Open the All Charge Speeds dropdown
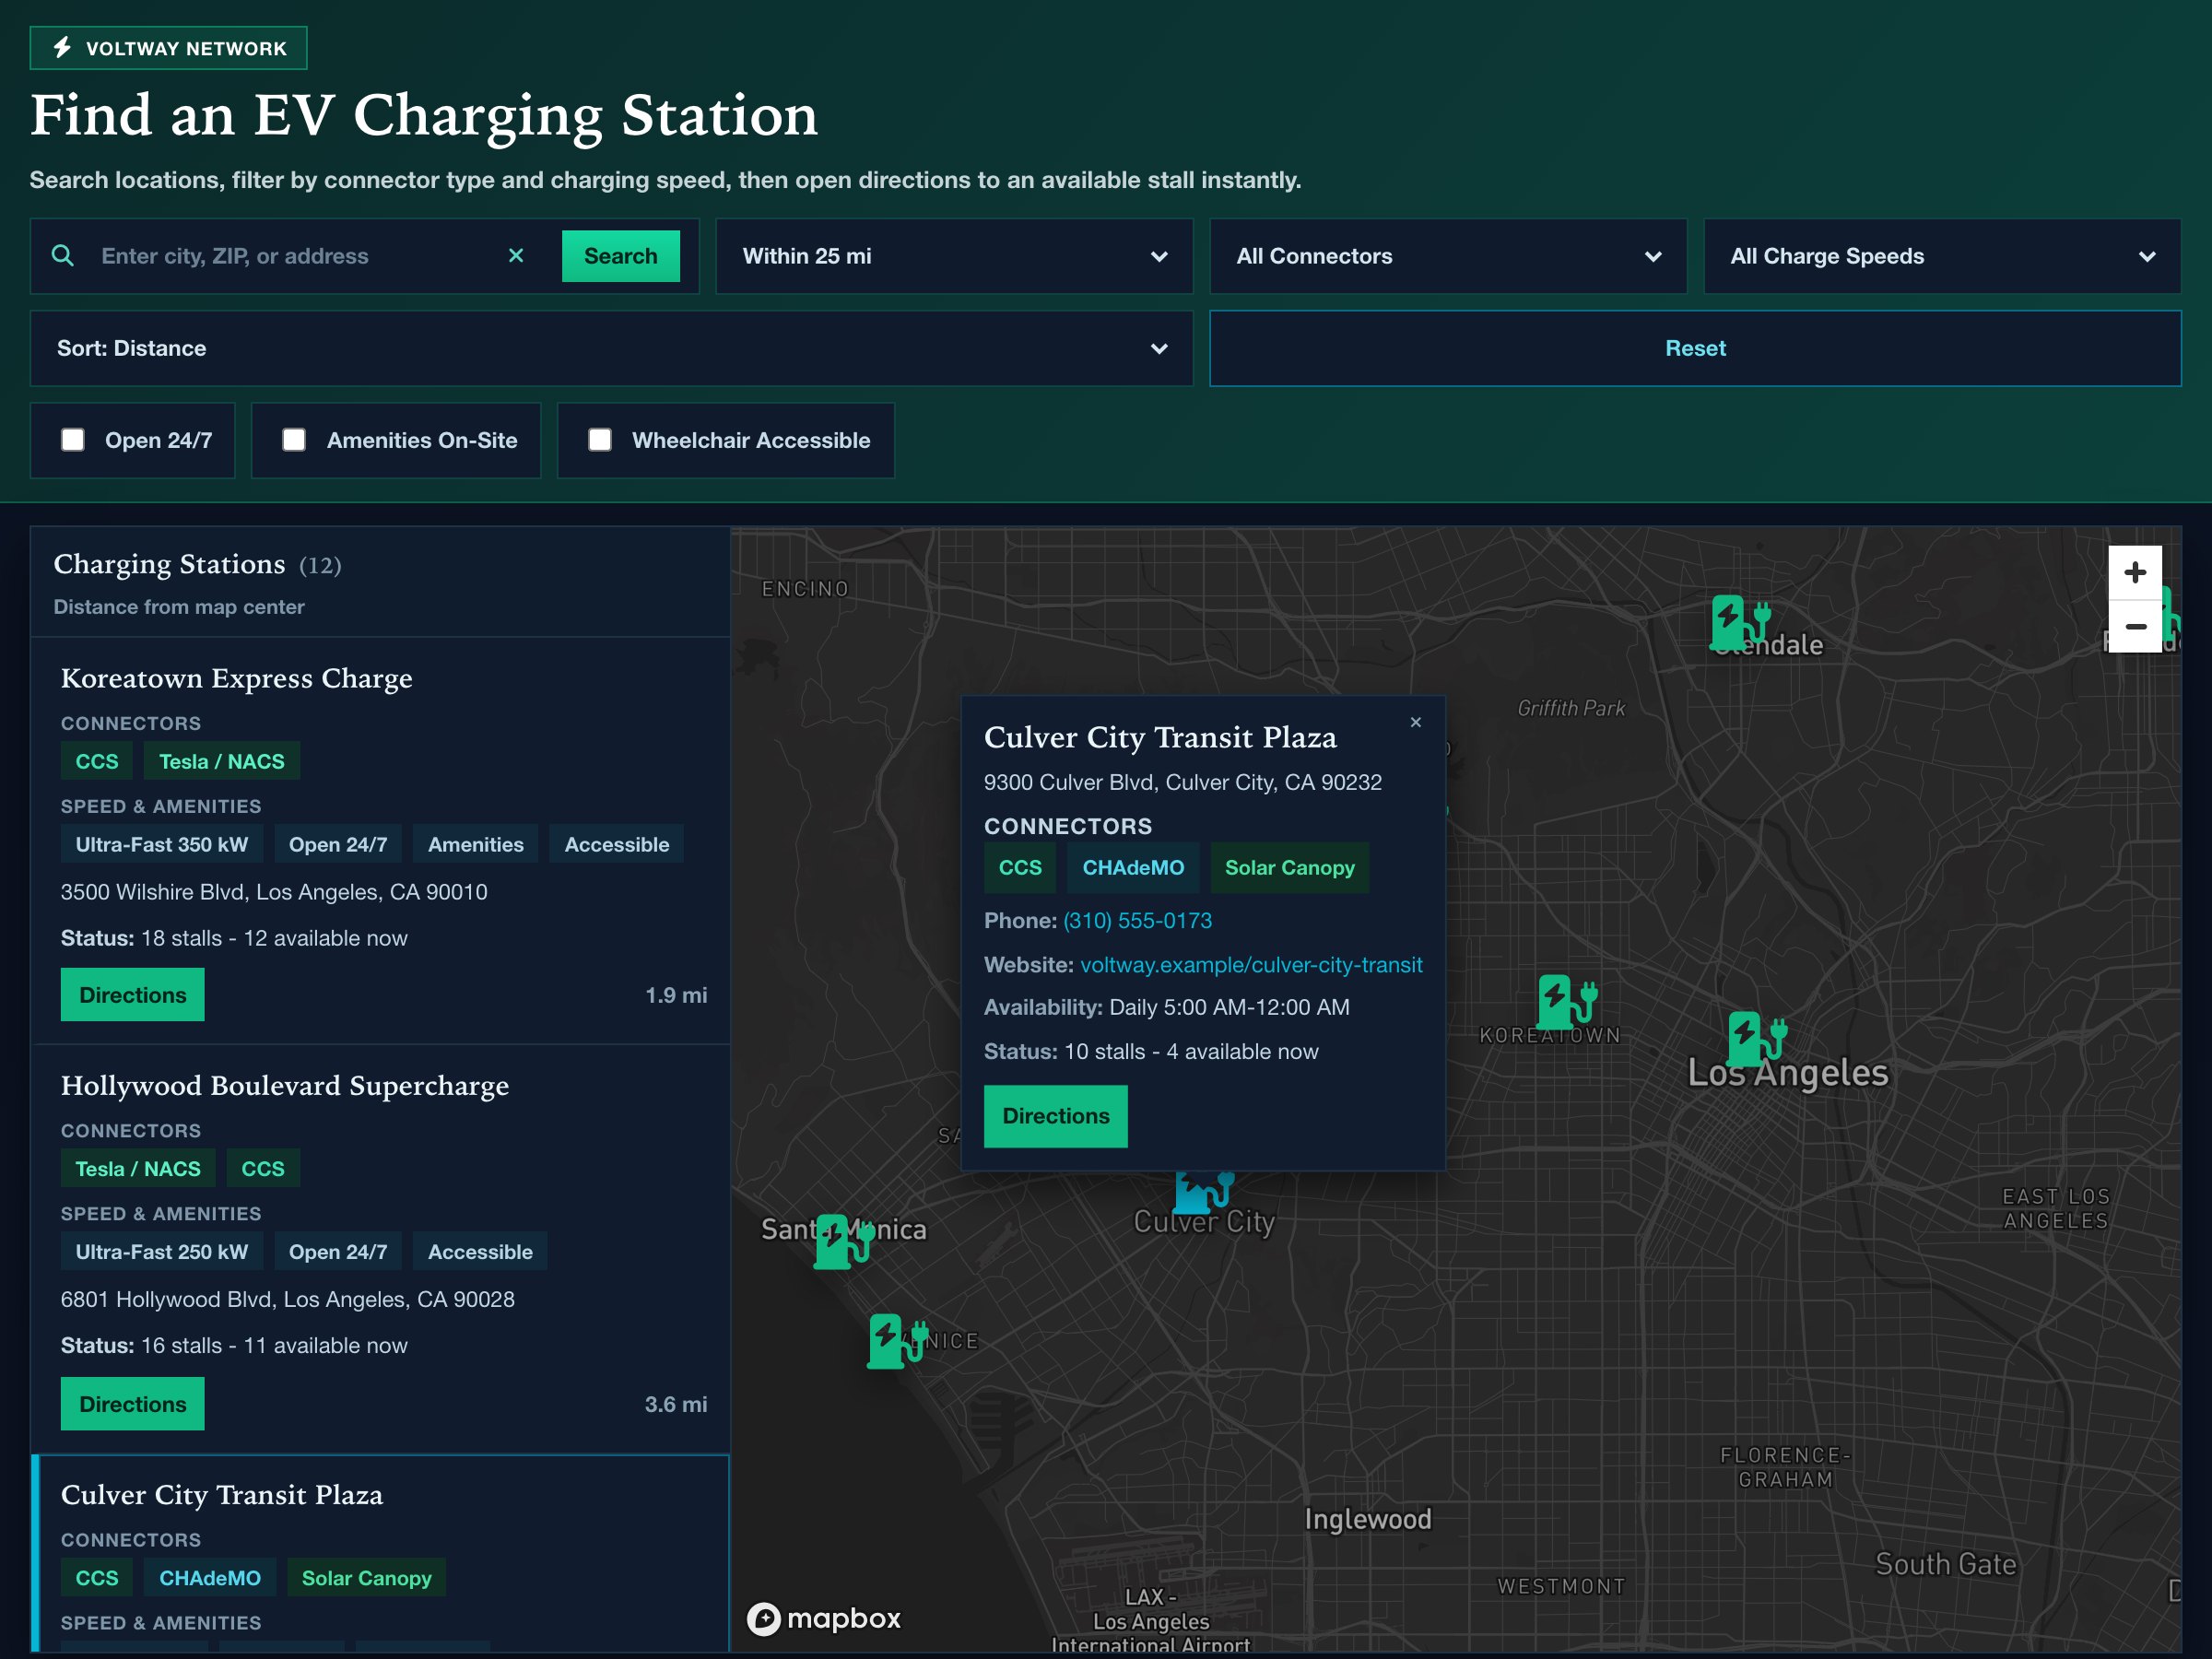Viewport: 2212px width, 1659px height. click(1942, 256)
